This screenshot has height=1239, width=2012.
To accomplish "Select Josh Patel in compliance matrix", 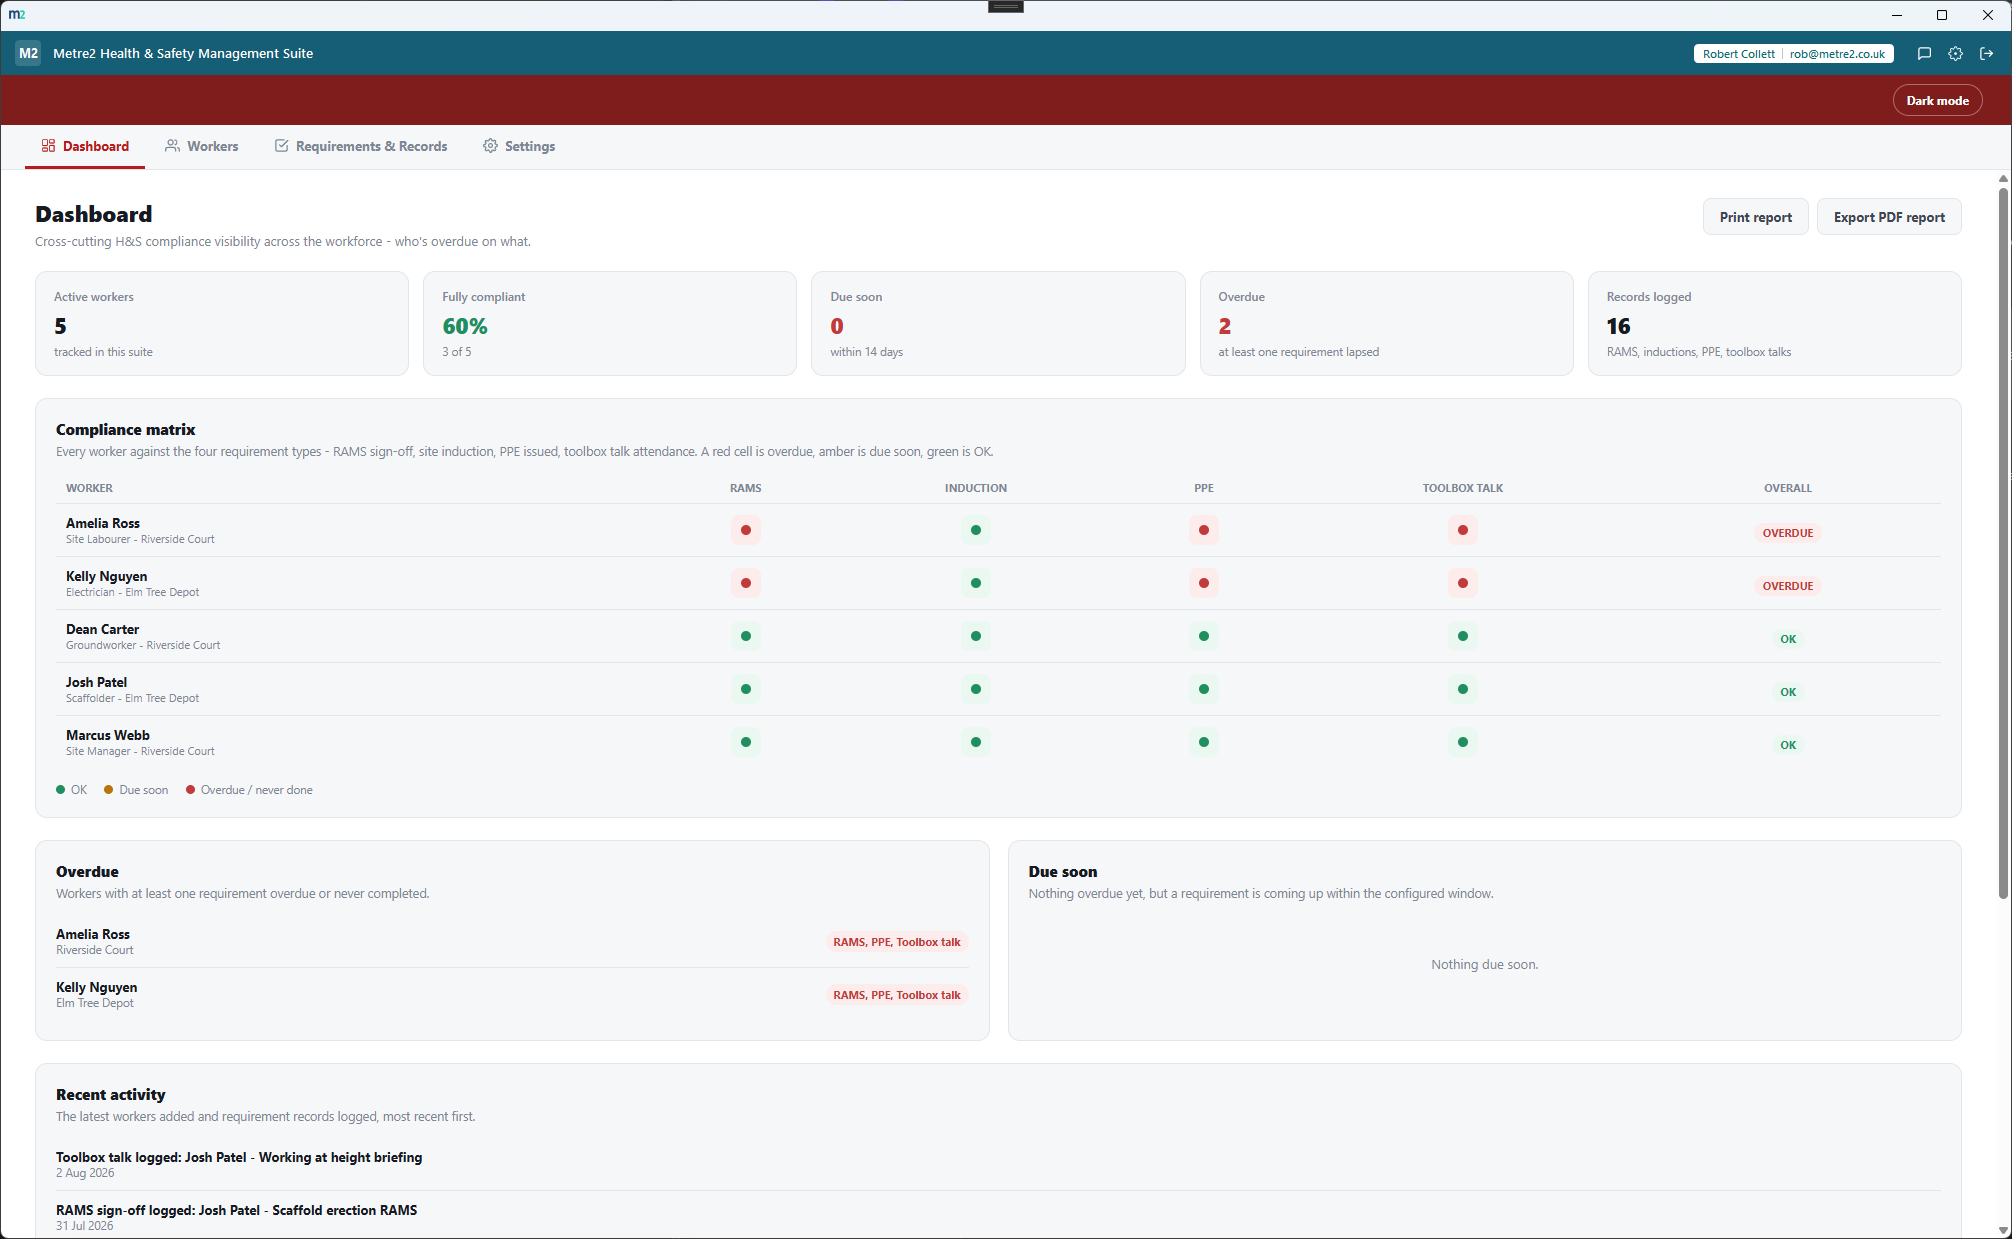I will pyautogui.click(x=998, y=689).
